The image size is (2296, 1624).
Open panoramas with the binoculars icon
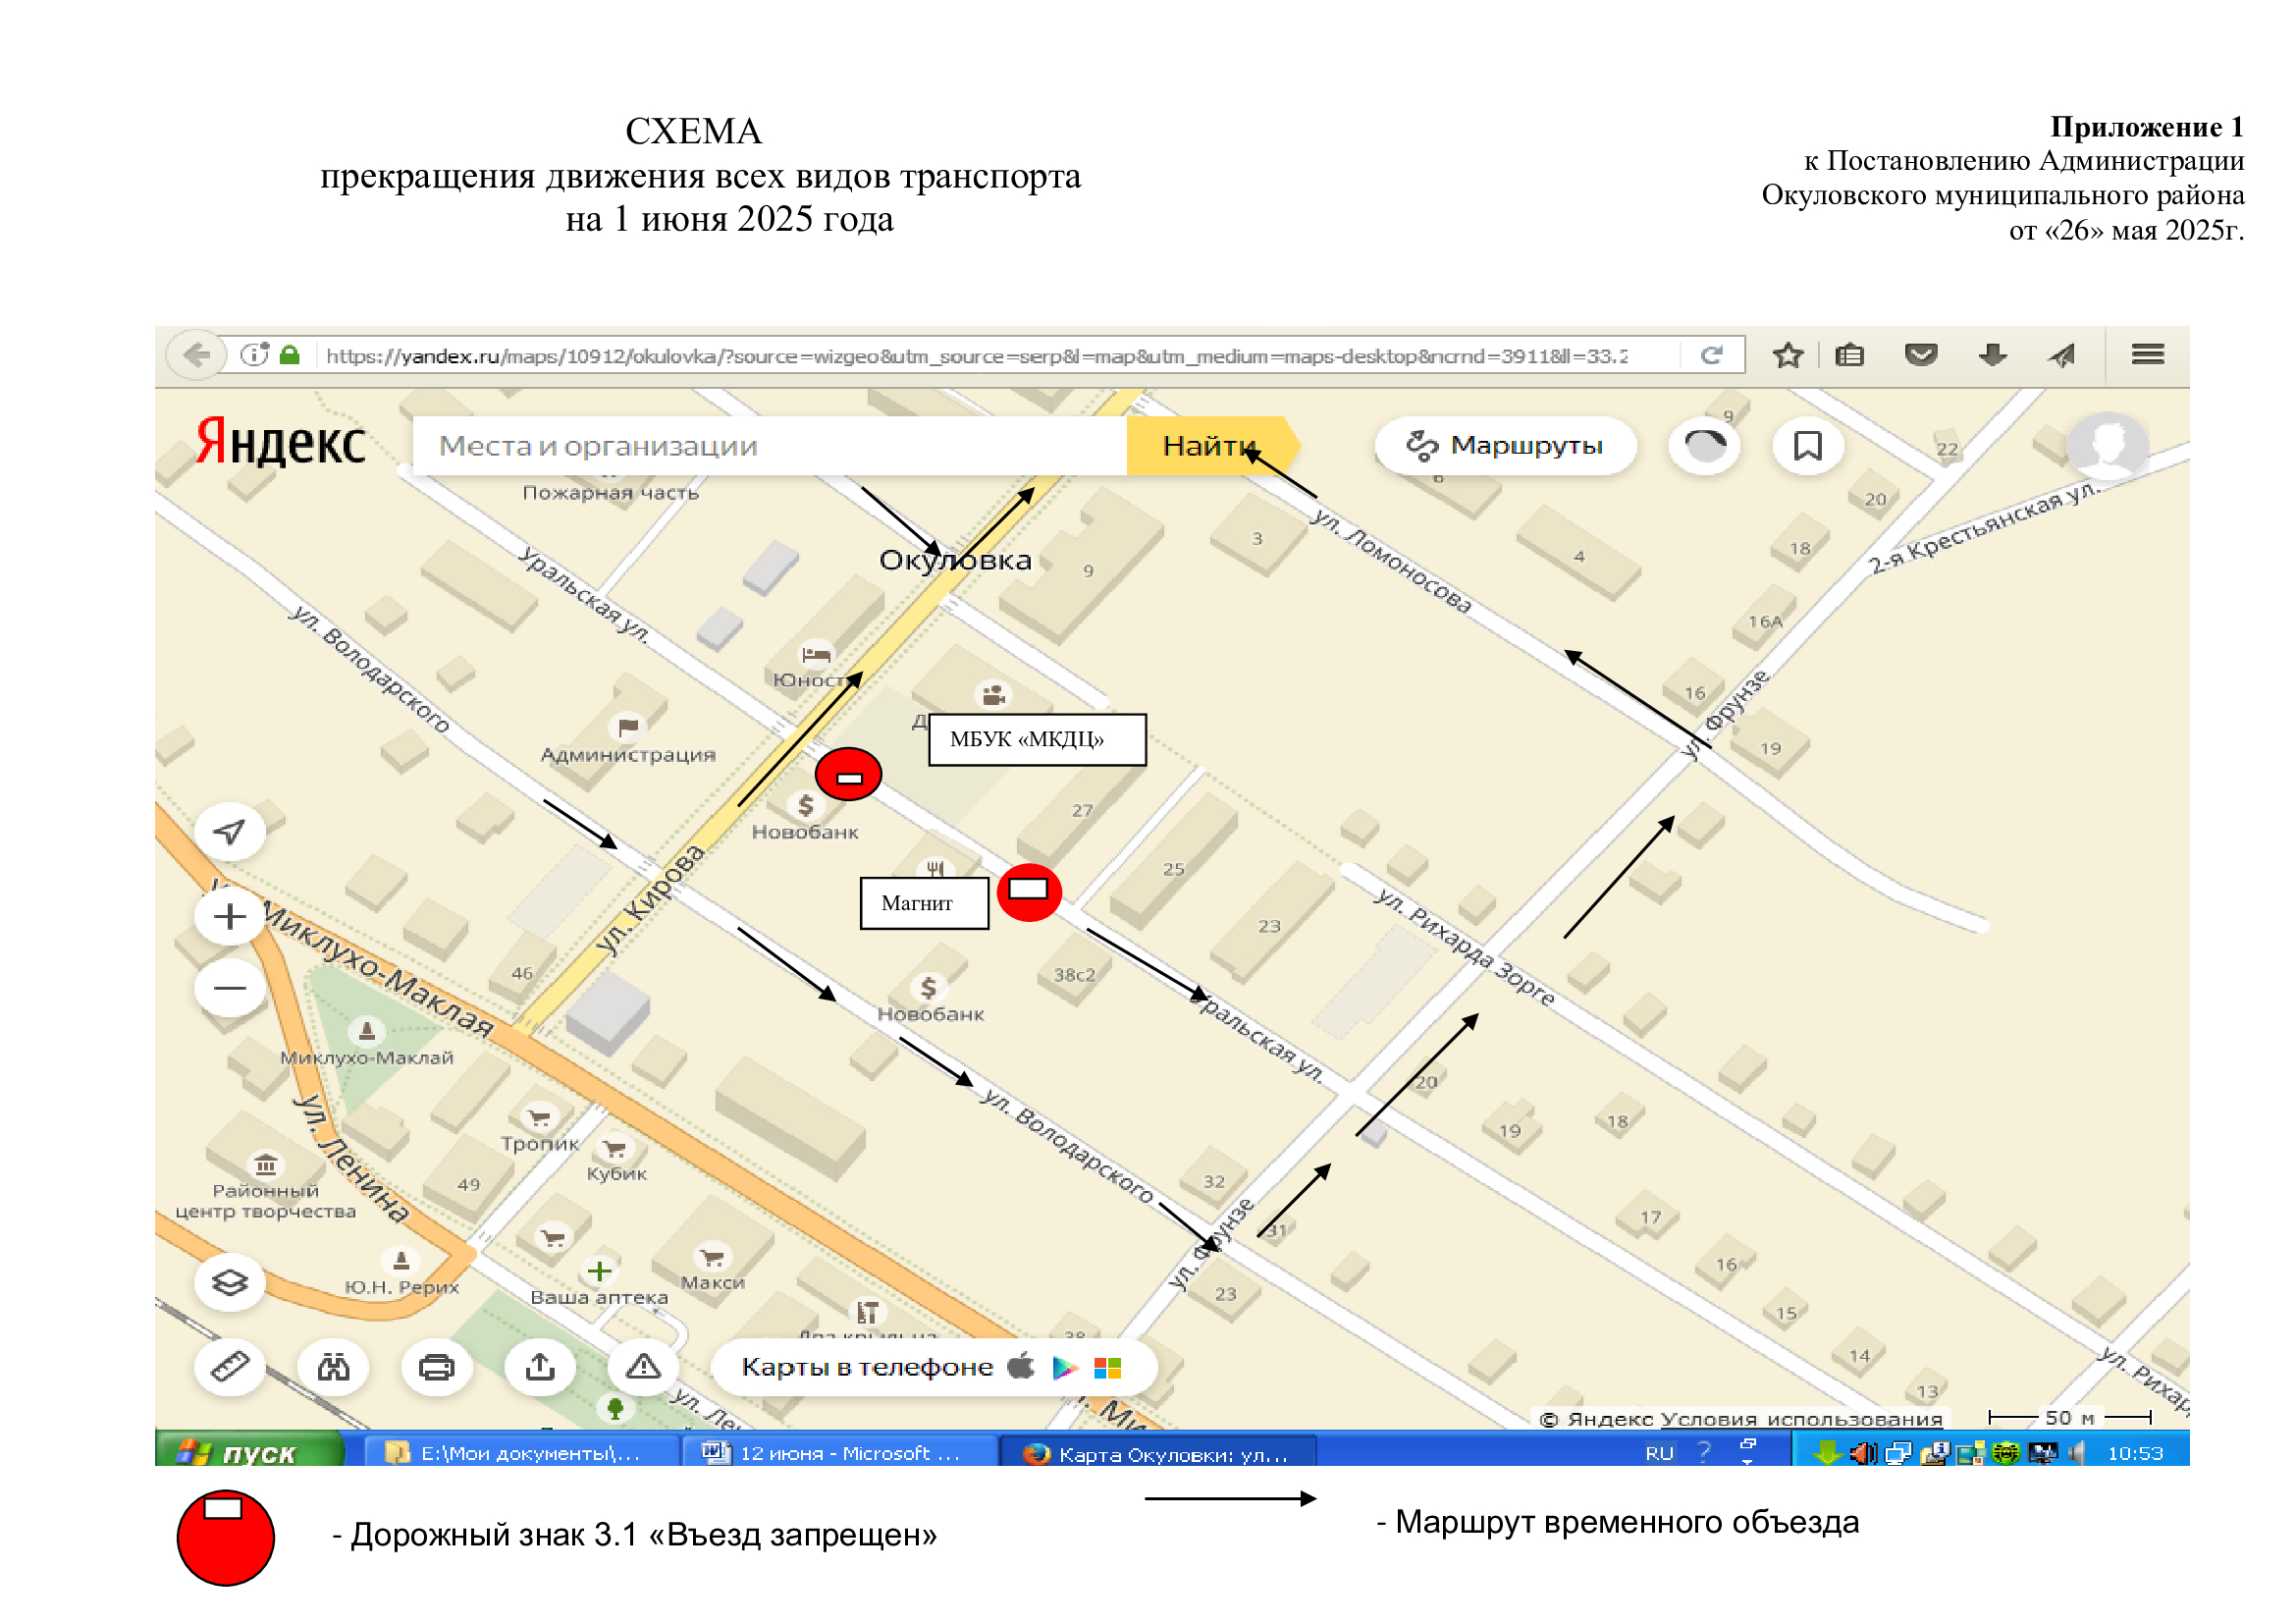pos(333,1367)
